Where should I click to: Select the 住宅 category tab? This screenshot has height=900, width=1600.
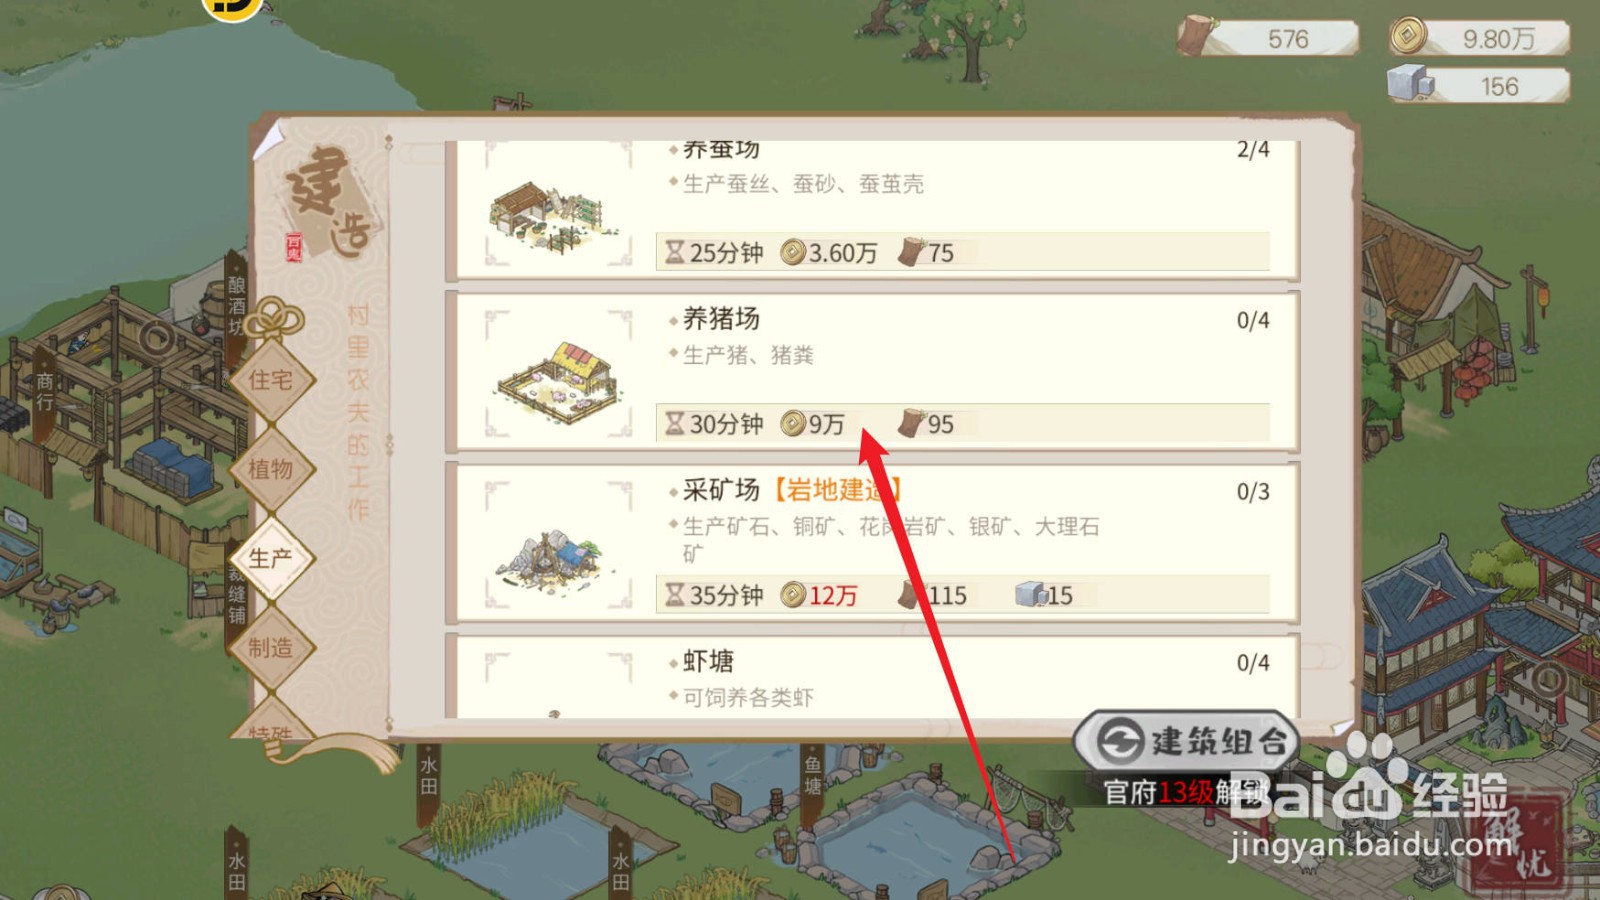pyautogui.click(x=271, y=380)
